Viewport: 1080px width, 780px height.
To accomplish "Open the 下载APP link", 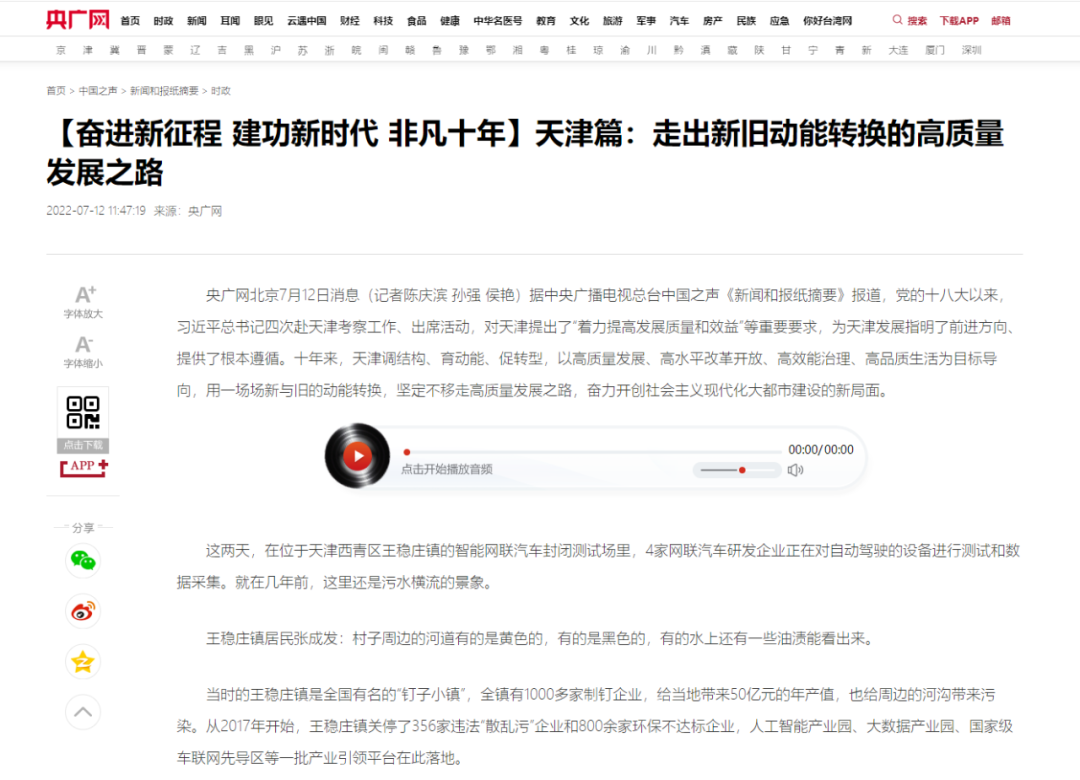I will click(958, 18).
